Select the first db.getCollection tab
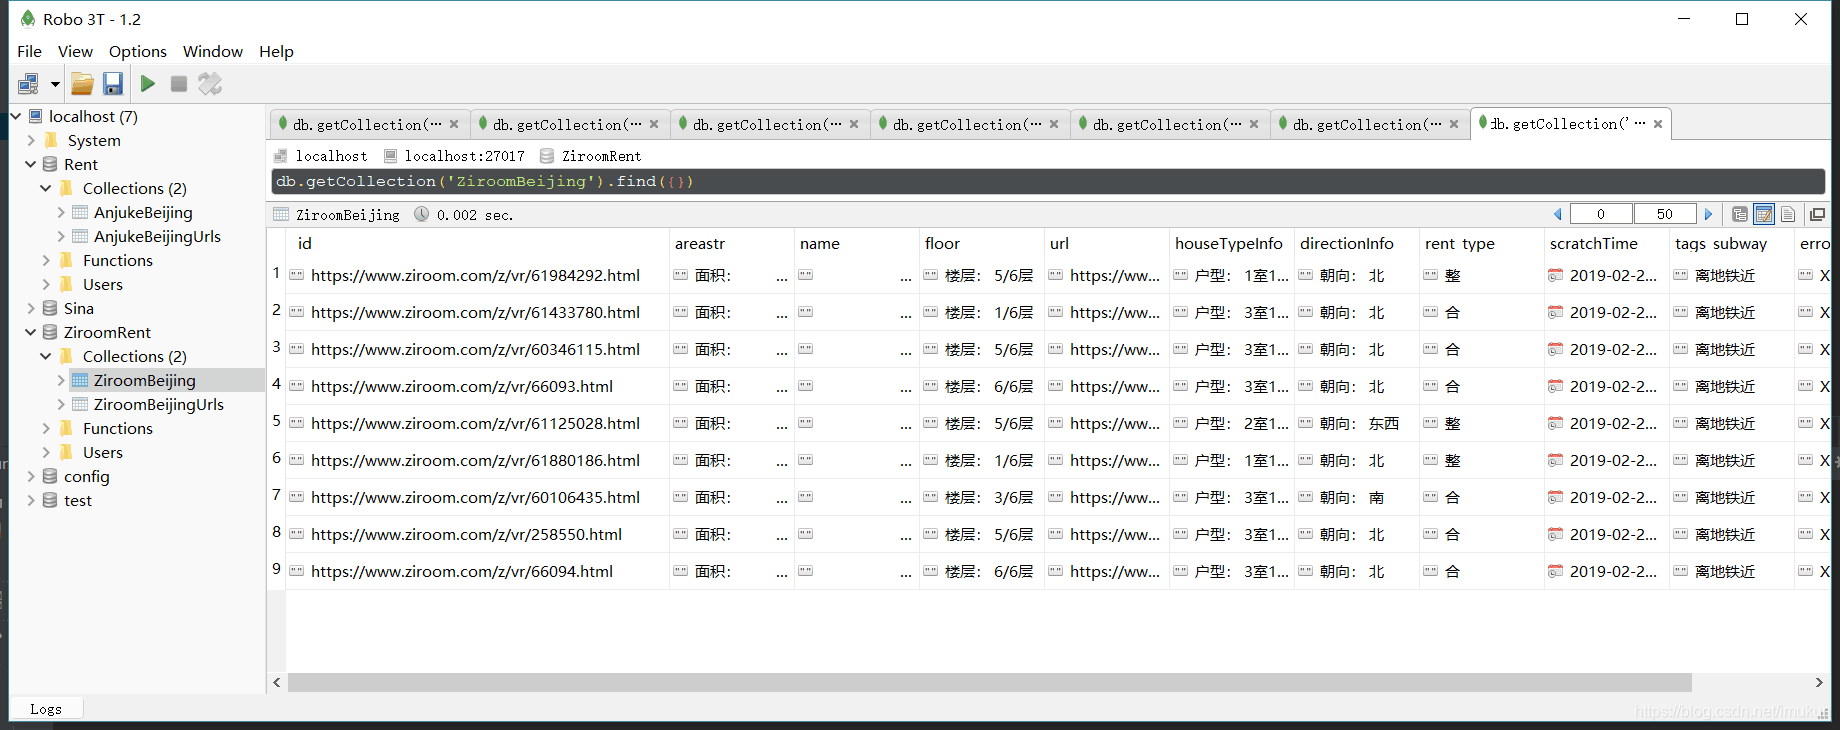 pos(368,124)
